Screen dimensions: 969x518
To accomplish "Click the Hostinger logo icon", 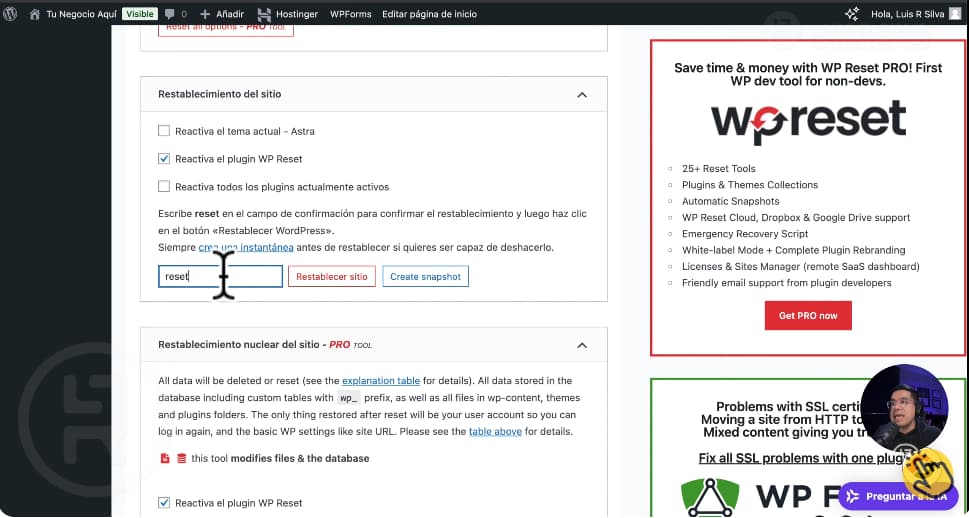I will [264, 14].
